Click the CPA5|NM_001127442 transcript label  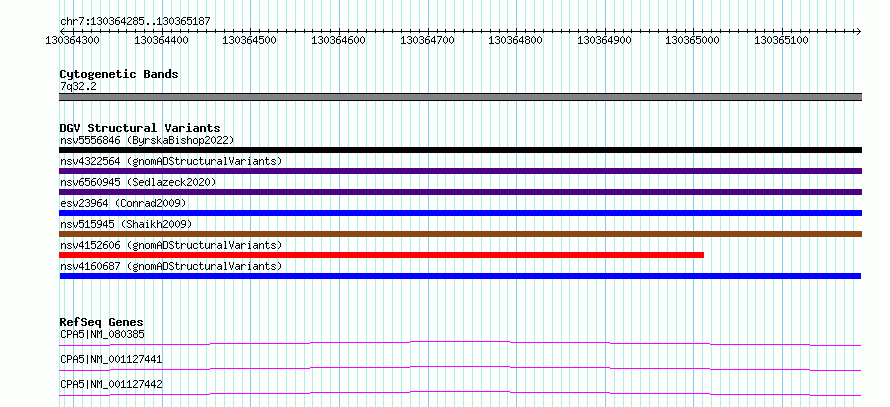click(x=111, y=384)
